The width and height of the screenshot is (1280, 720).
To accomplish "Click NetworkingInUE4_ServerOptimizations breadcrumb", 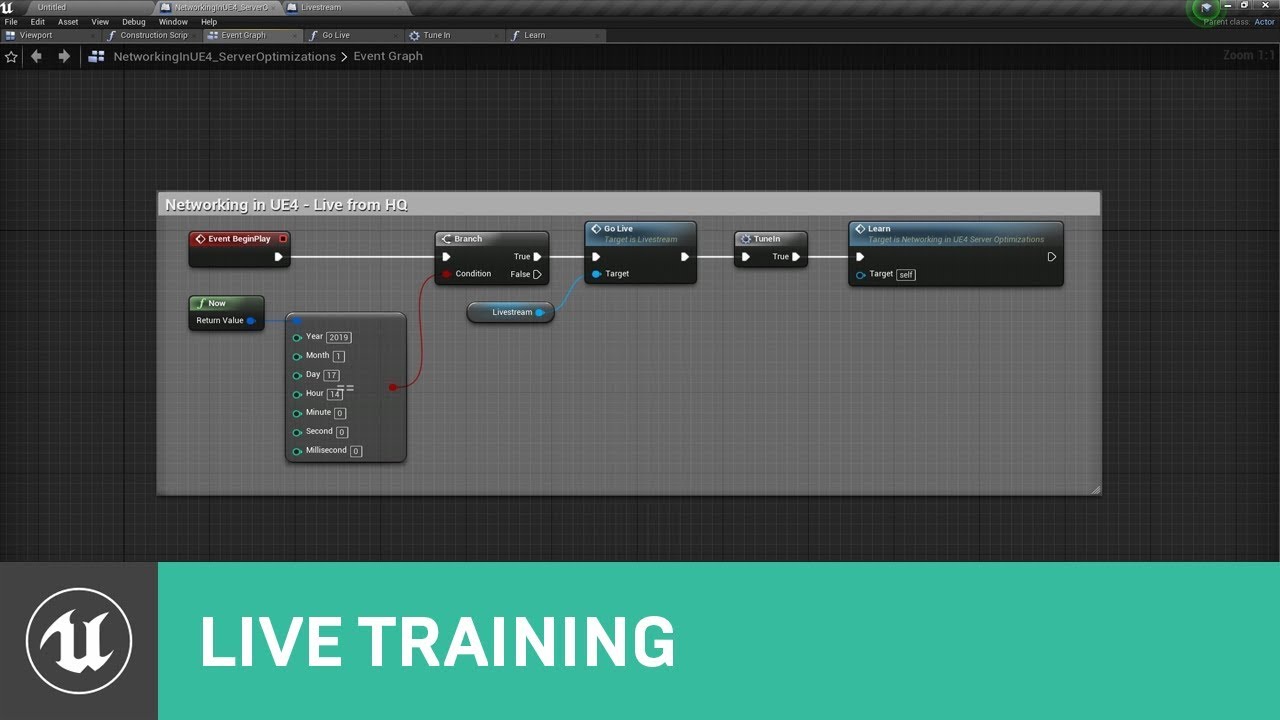I will pyautogui.click(x=224, y=57).
